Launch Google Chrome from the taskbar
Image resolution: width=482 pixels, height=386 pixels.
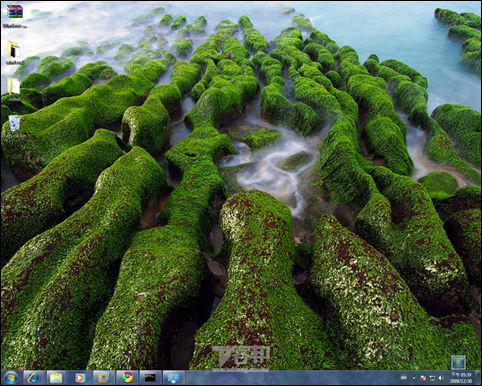click(127, 378)
